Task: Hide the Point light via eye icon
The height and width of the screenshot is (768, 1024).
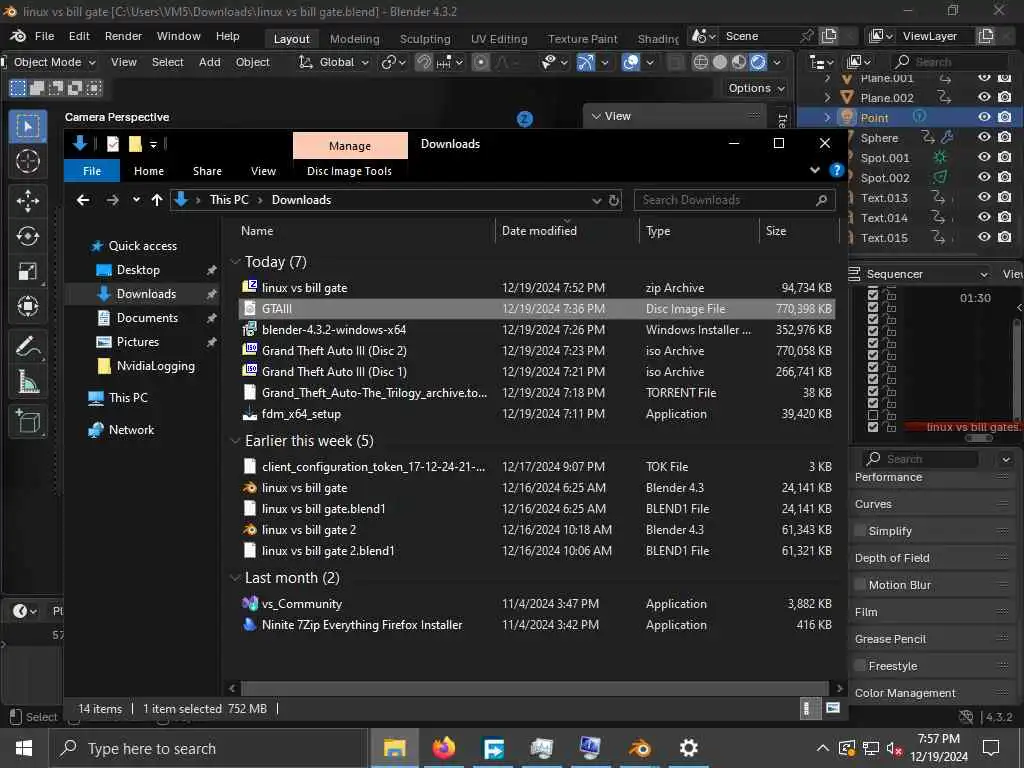Action: [x=984, y=118]
